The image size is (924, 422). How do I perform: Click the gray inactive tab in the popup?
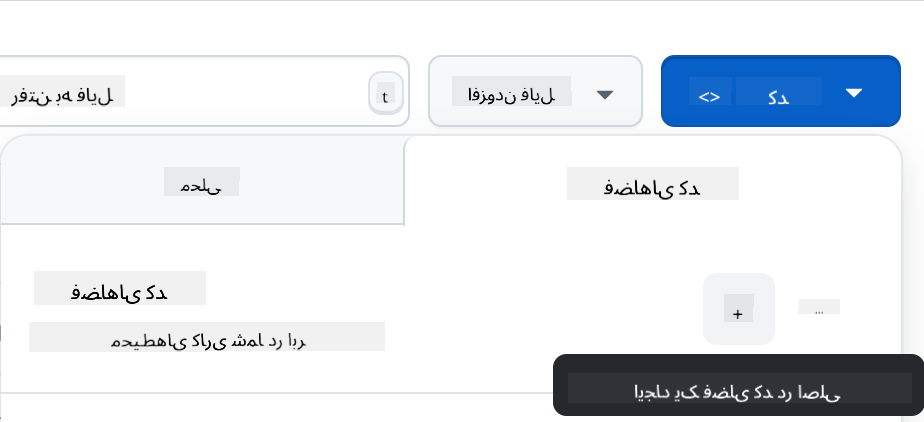[201, 183]
